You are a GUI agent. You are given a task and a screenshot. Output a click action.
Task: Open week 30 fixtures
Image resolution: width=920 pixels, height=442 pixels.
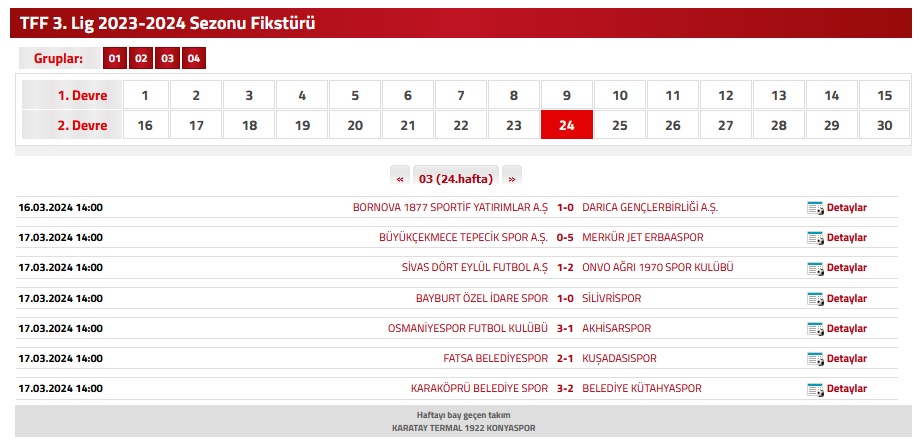coord(884,125)
